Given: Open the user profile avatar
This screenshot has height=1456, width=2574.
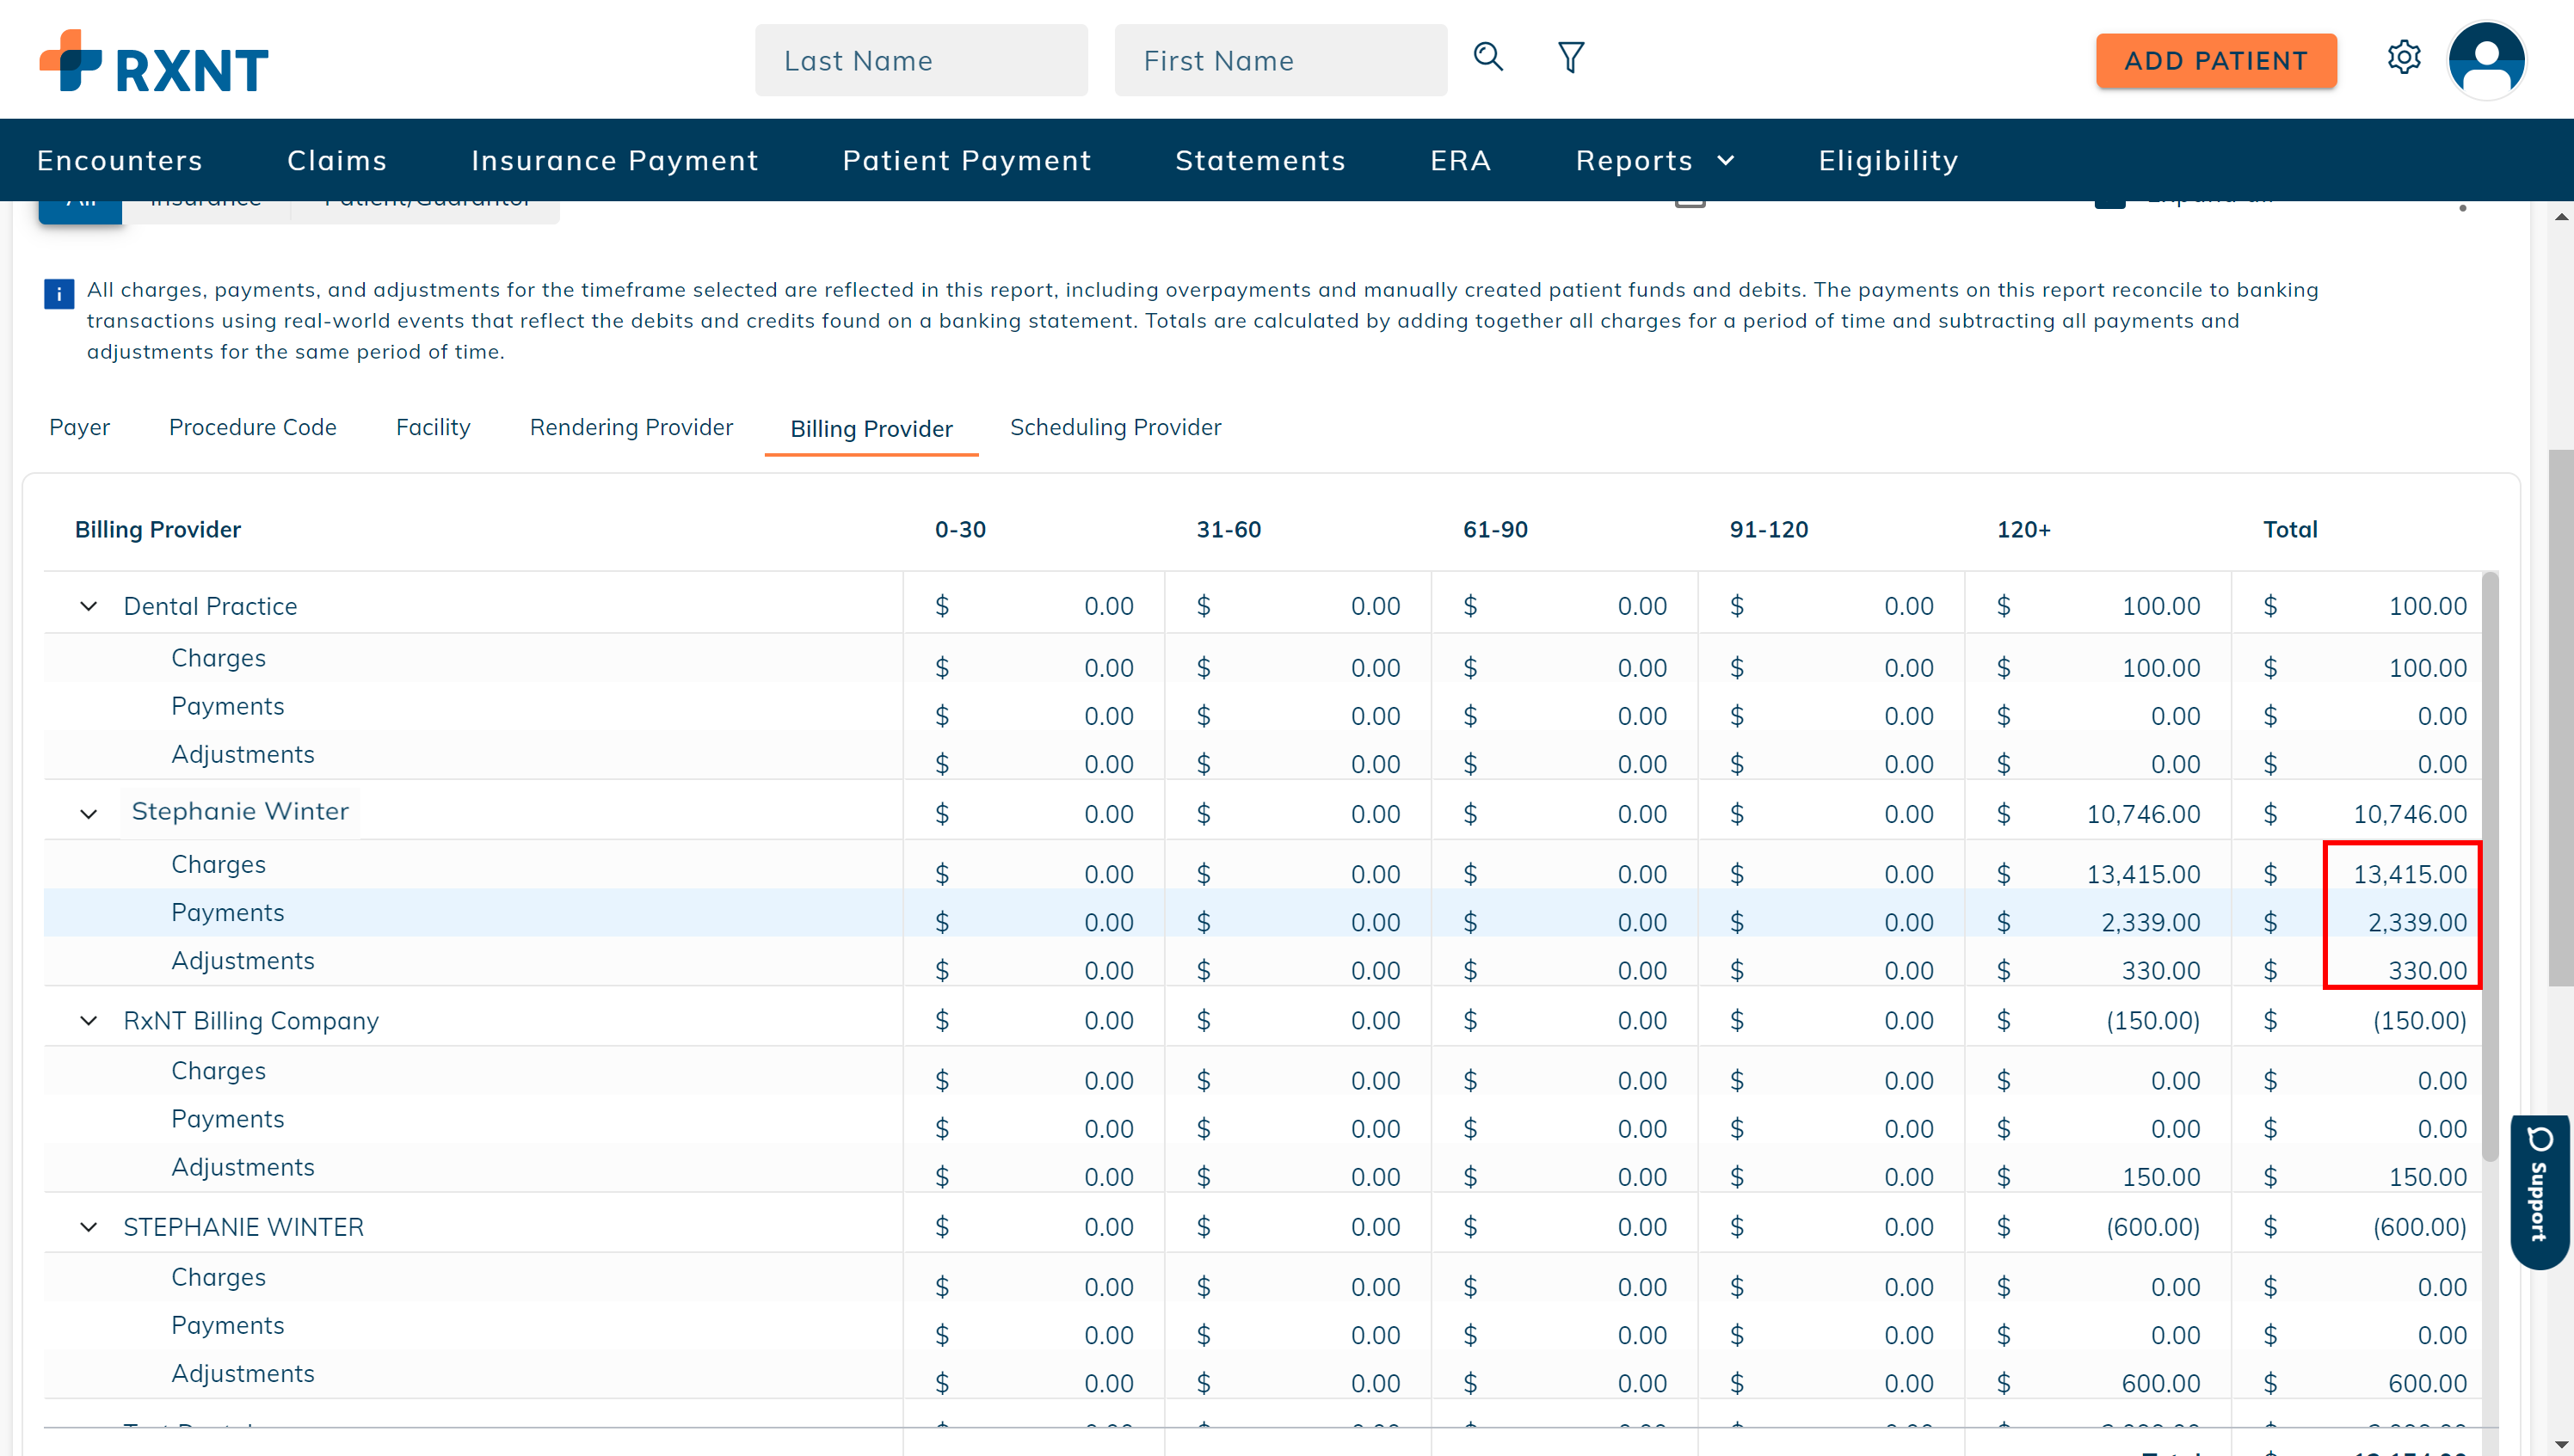Looking at the screenshot, I should 2486,60.
